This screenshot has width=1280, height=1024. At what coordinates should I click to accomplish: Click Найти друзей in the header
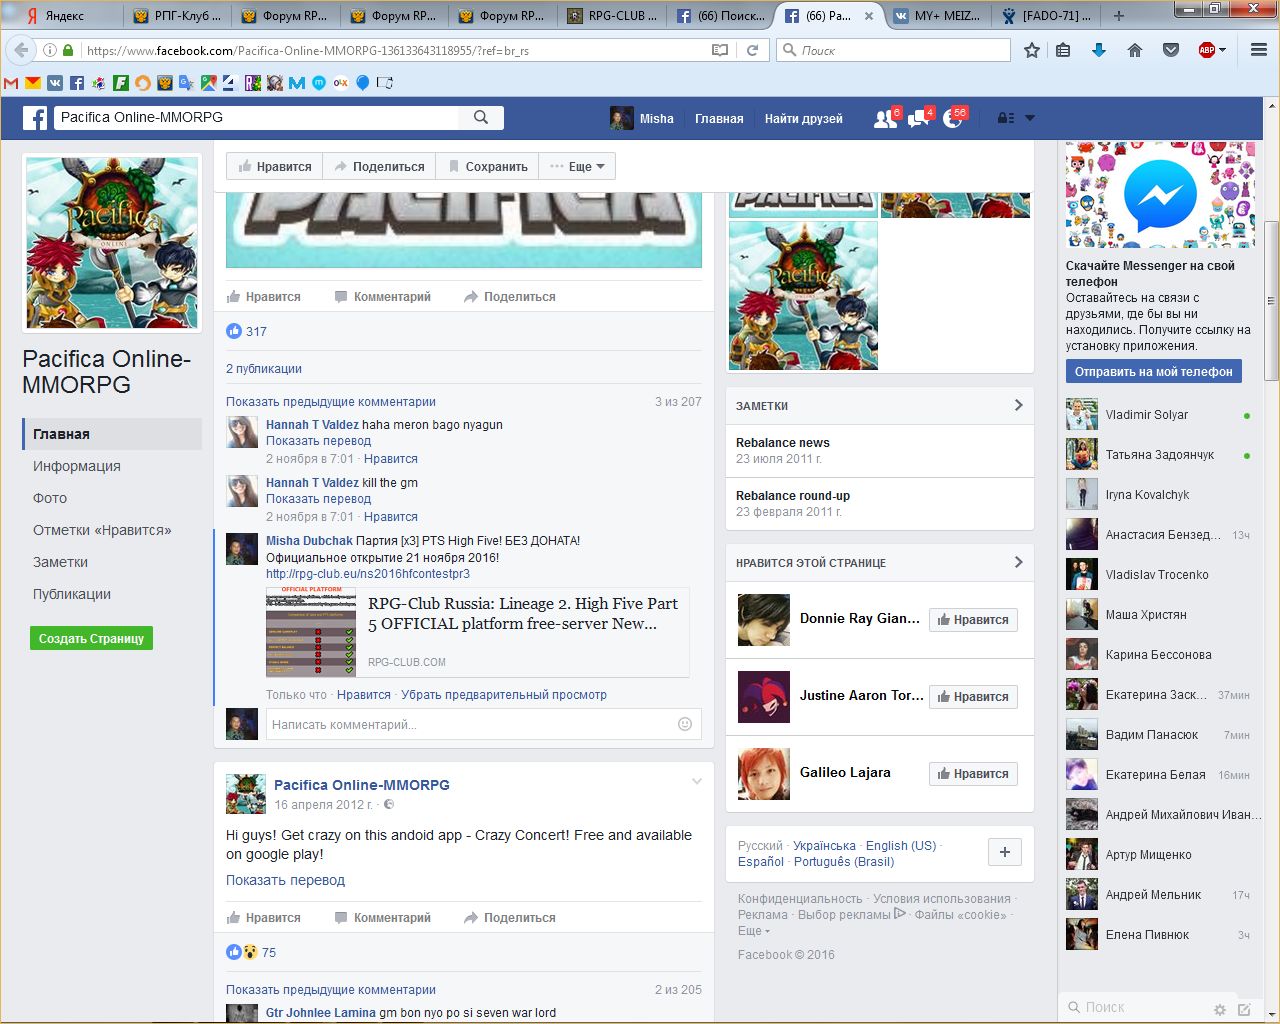[804, 118]
